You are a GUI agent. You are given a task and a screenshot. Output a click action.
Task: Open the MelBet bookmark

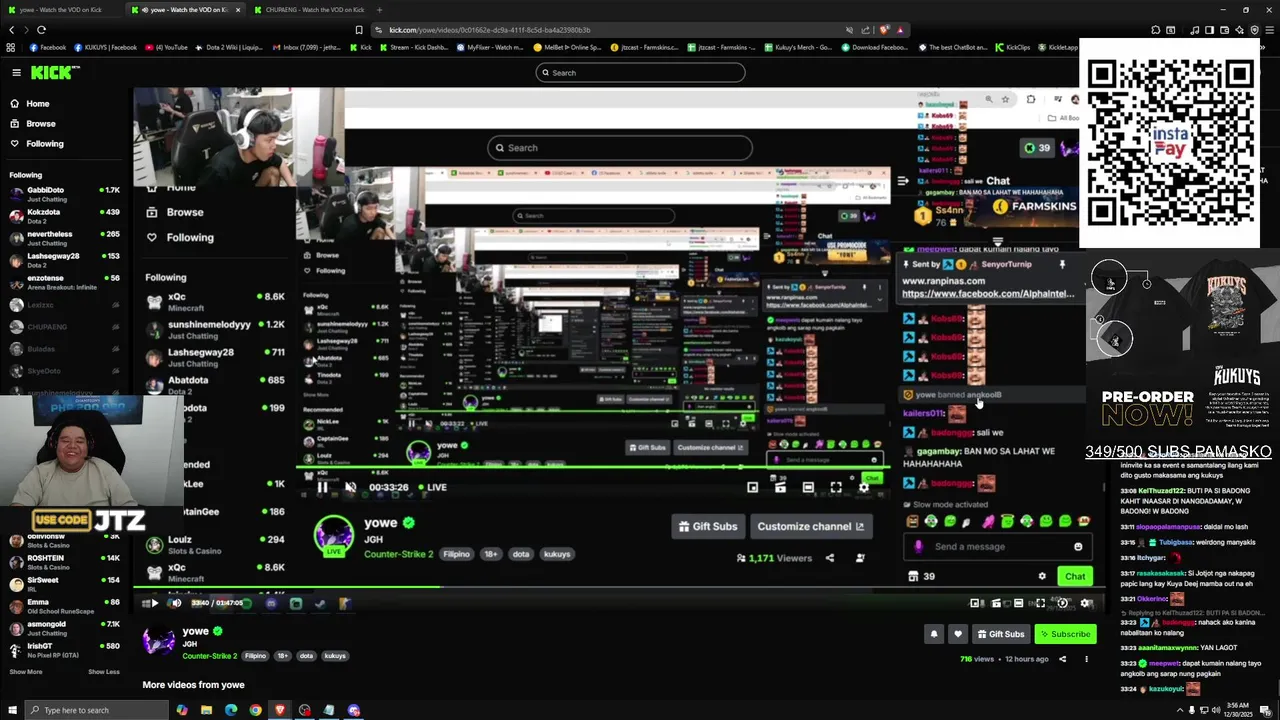(x=567, y=47)
